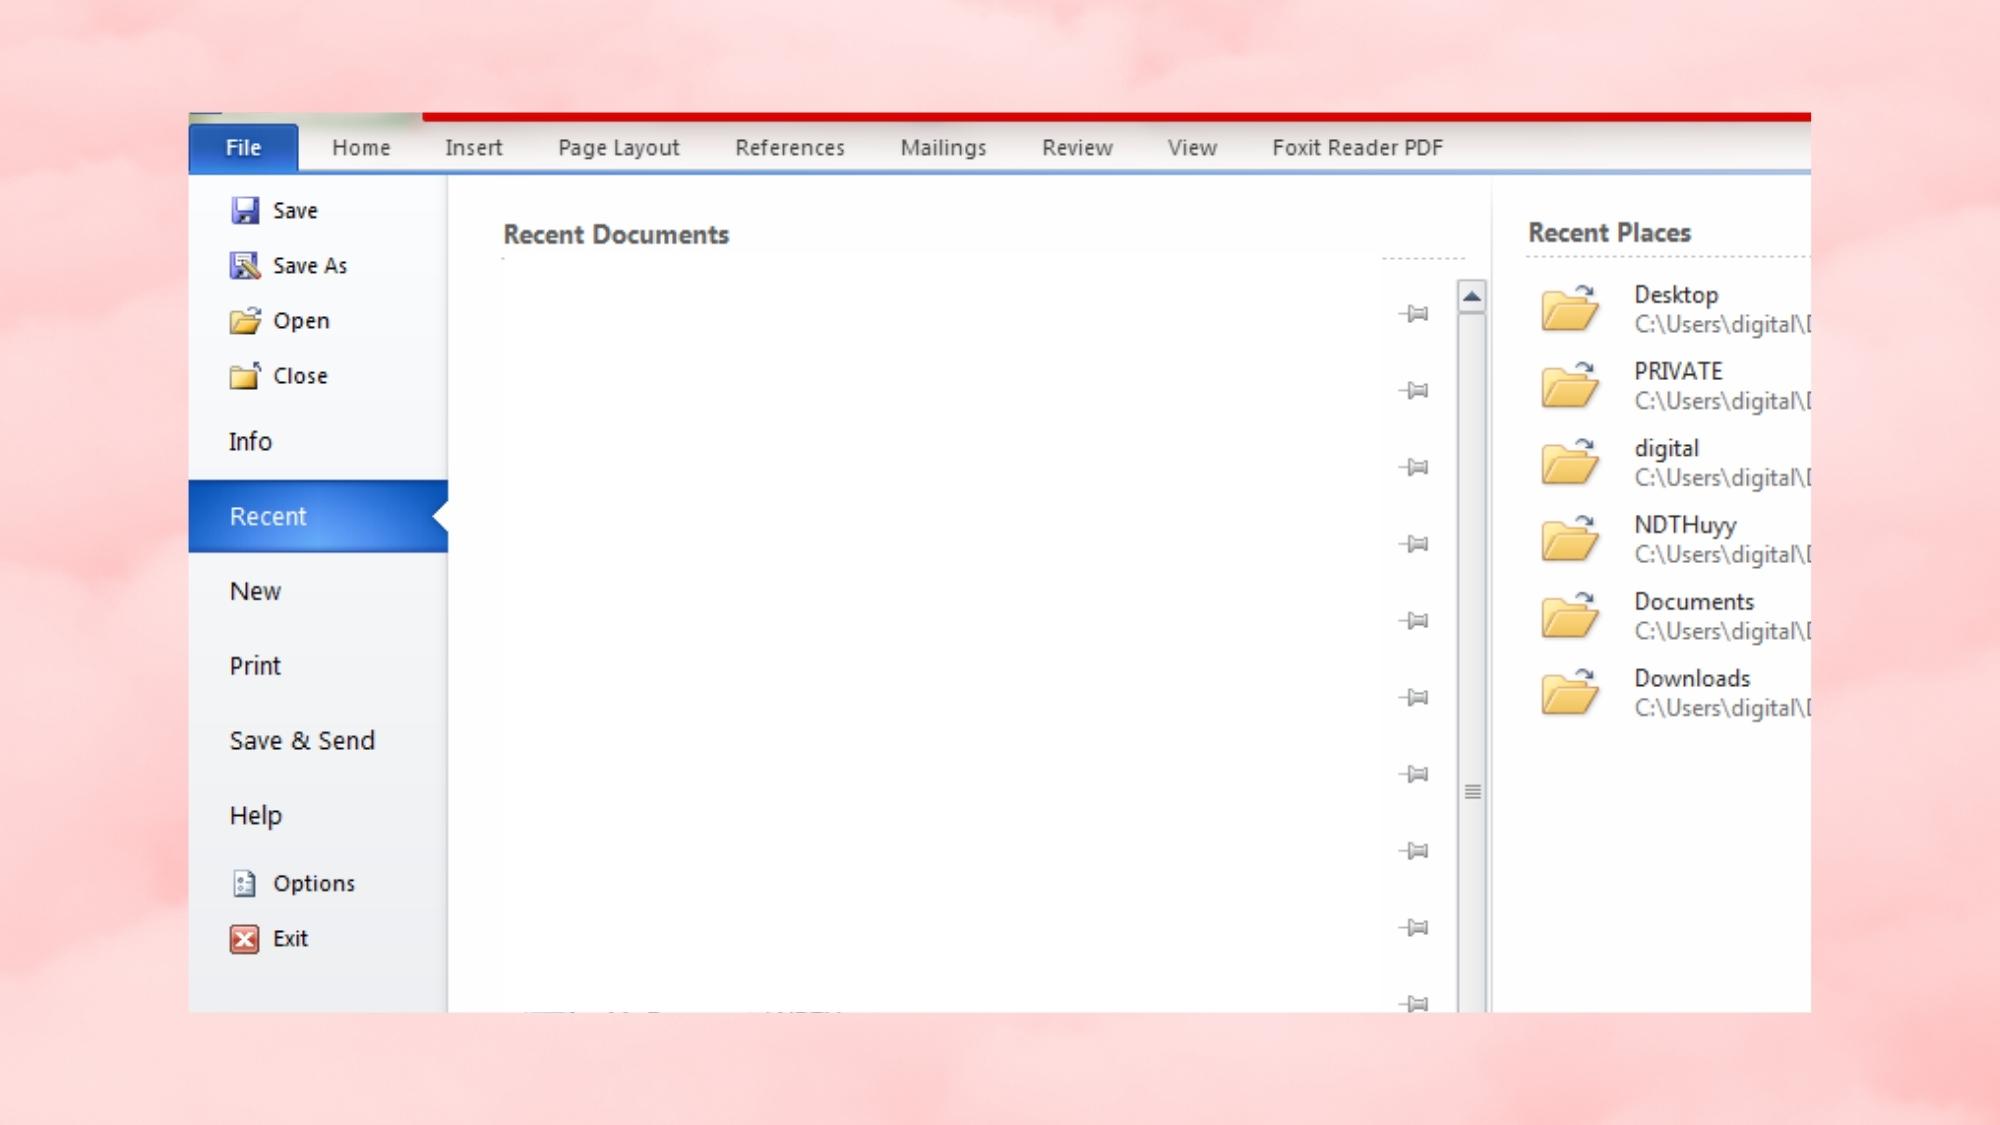Toggle pin for second Recent Document

click(x=1413, y=390)
